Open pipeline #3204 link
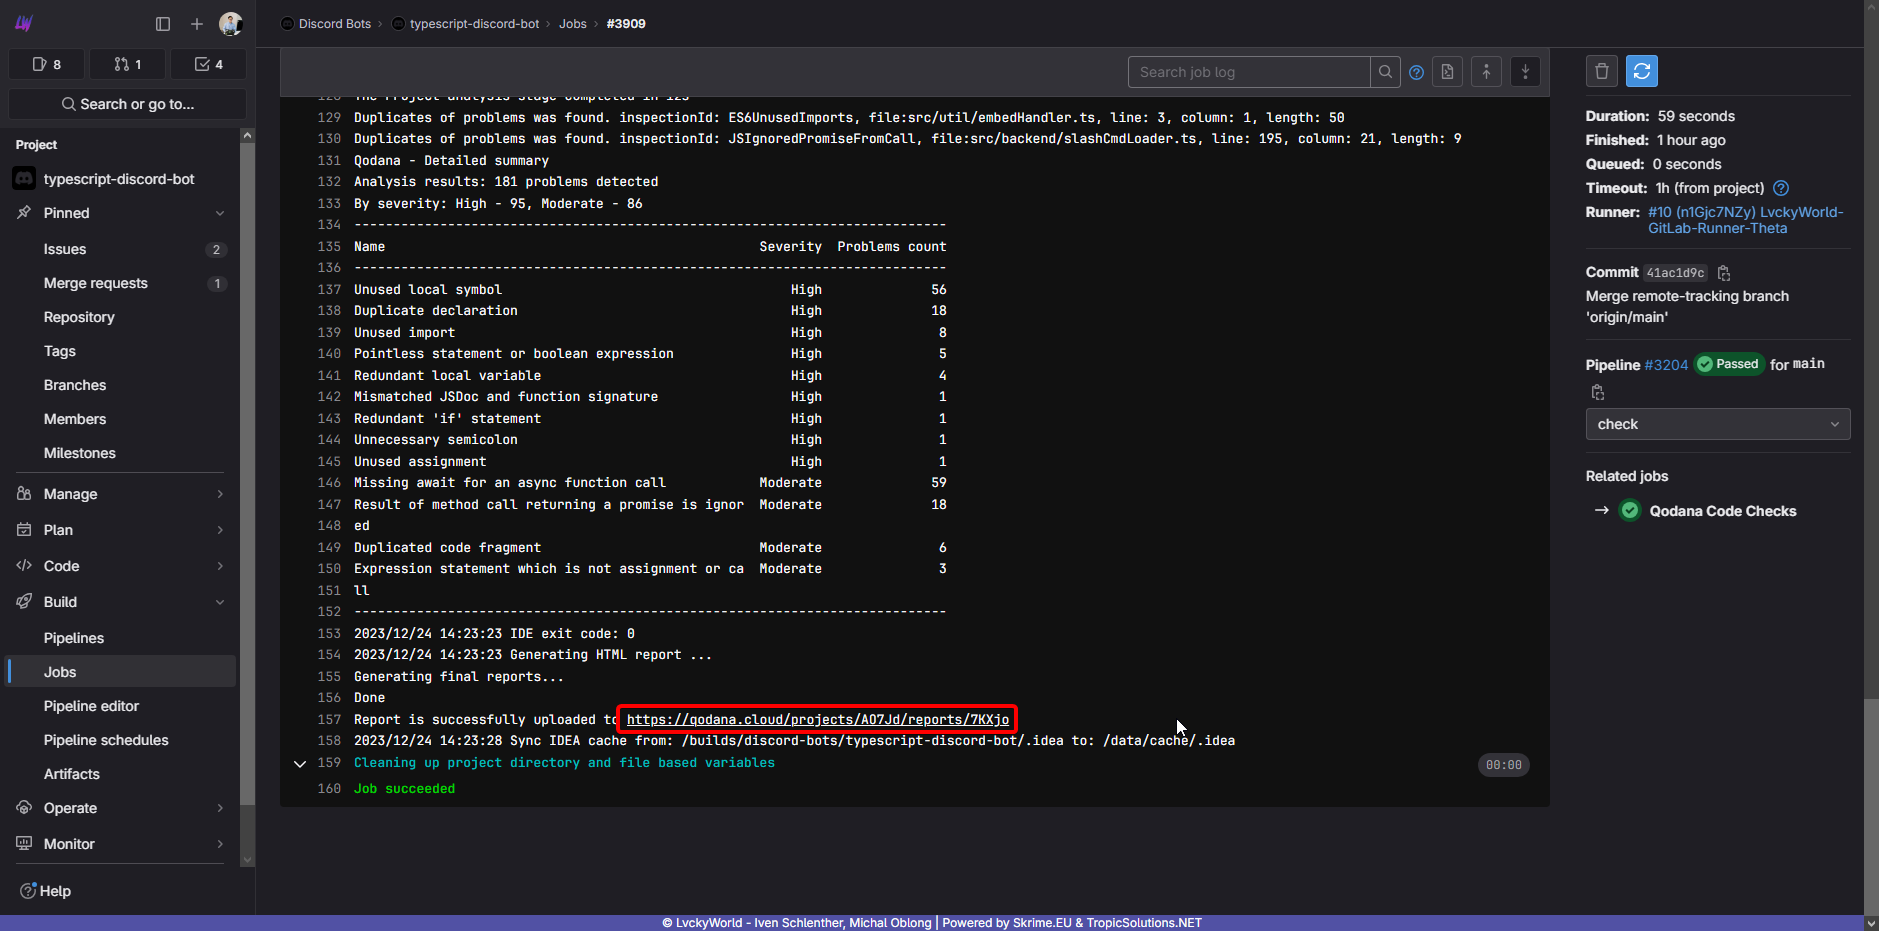The width and height of the screenshot is (1879, 931). (1666, 365)
